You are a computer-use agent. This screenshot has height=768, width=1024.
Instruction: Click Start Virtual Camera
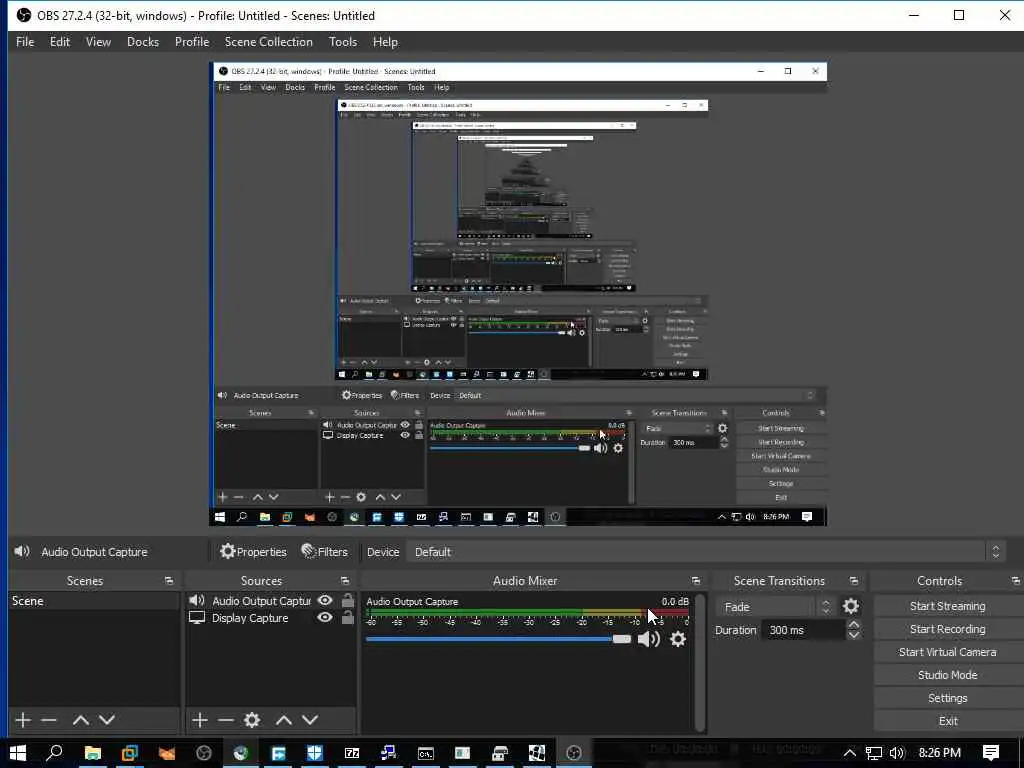pos(948,652)
